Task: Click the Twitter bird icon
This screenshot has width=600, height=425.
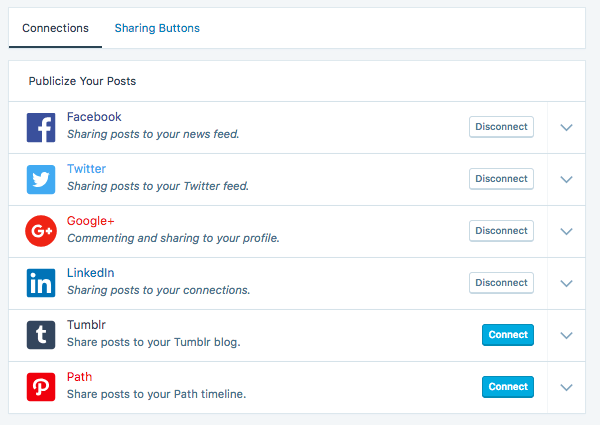Action: click(x=41, y=179)
